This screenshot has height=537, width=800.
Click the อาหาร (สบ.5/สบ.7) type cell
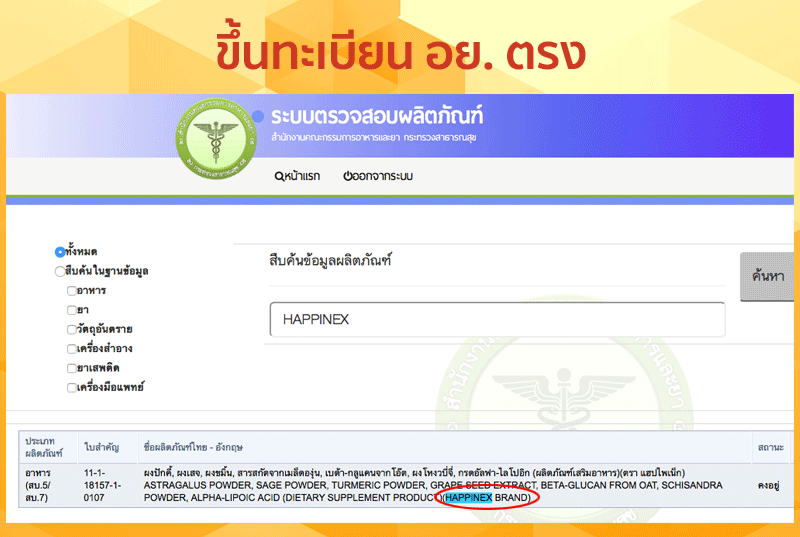click(48, 485)
